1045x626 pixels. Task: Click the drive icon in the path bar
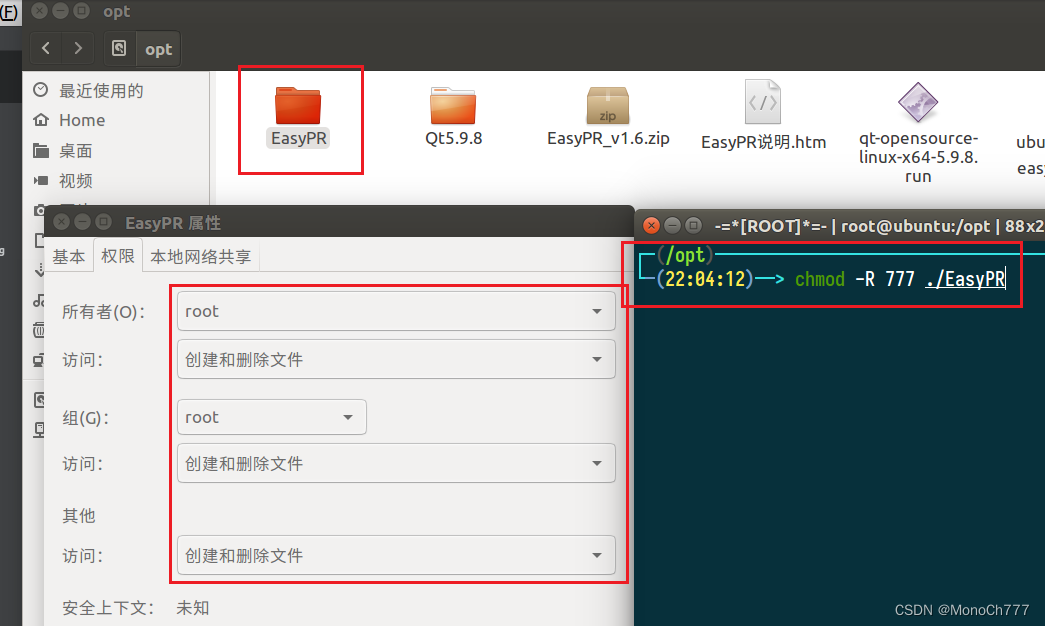click(x=119, y=47)
